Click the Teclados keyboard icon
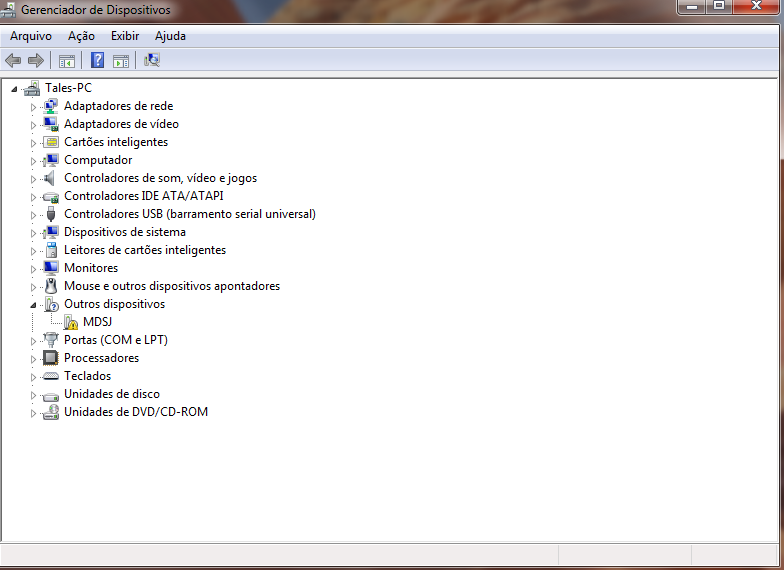This screenshot has height=570, width=784. pos(50,376)
